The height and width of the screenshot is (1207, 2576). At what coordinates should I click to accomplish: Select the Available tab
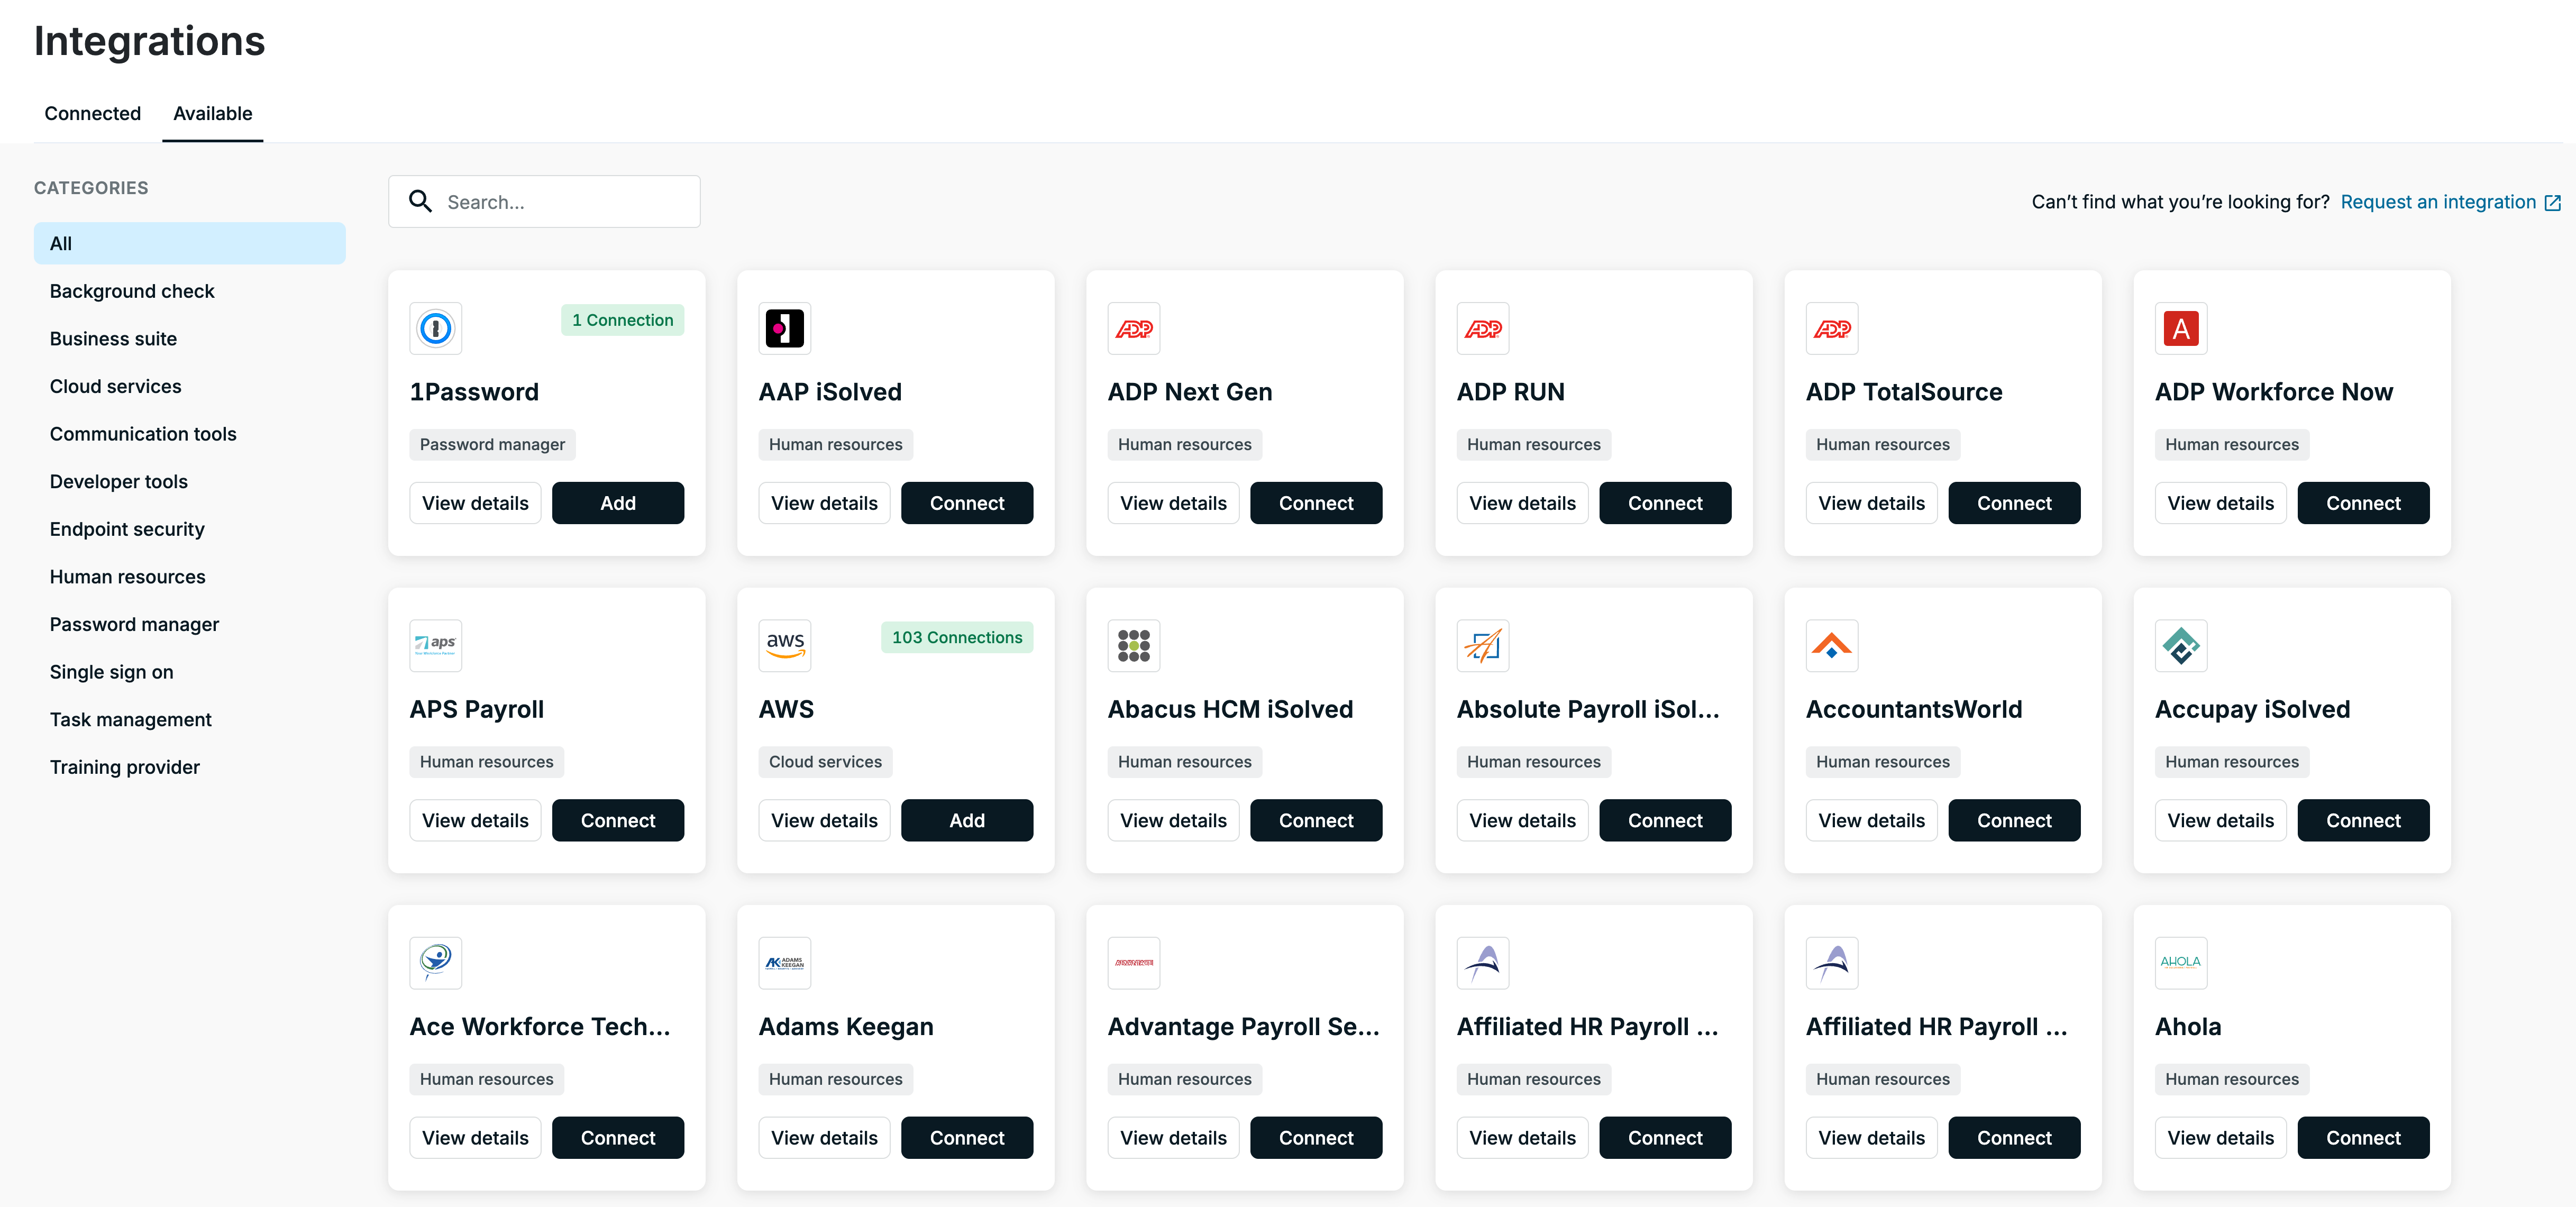coord(213,113)
